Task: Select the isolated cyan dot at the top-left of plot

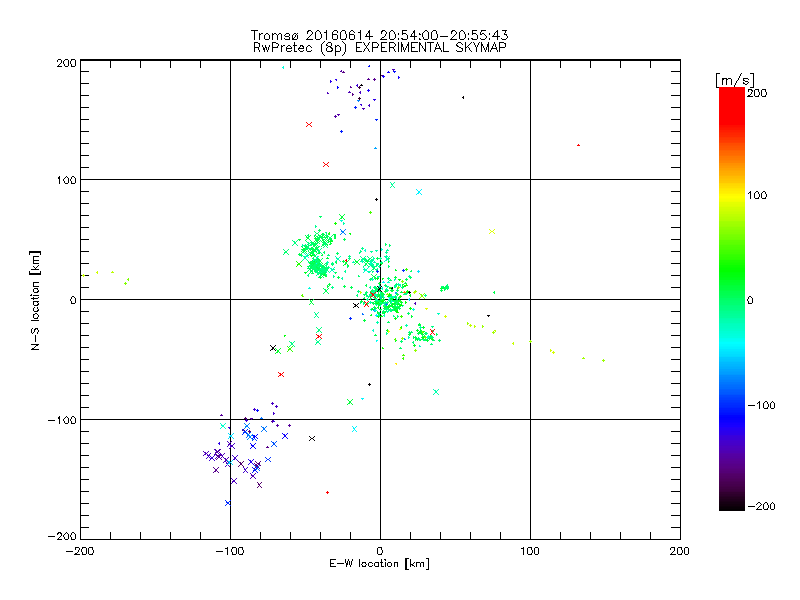Action: [283, 67]
